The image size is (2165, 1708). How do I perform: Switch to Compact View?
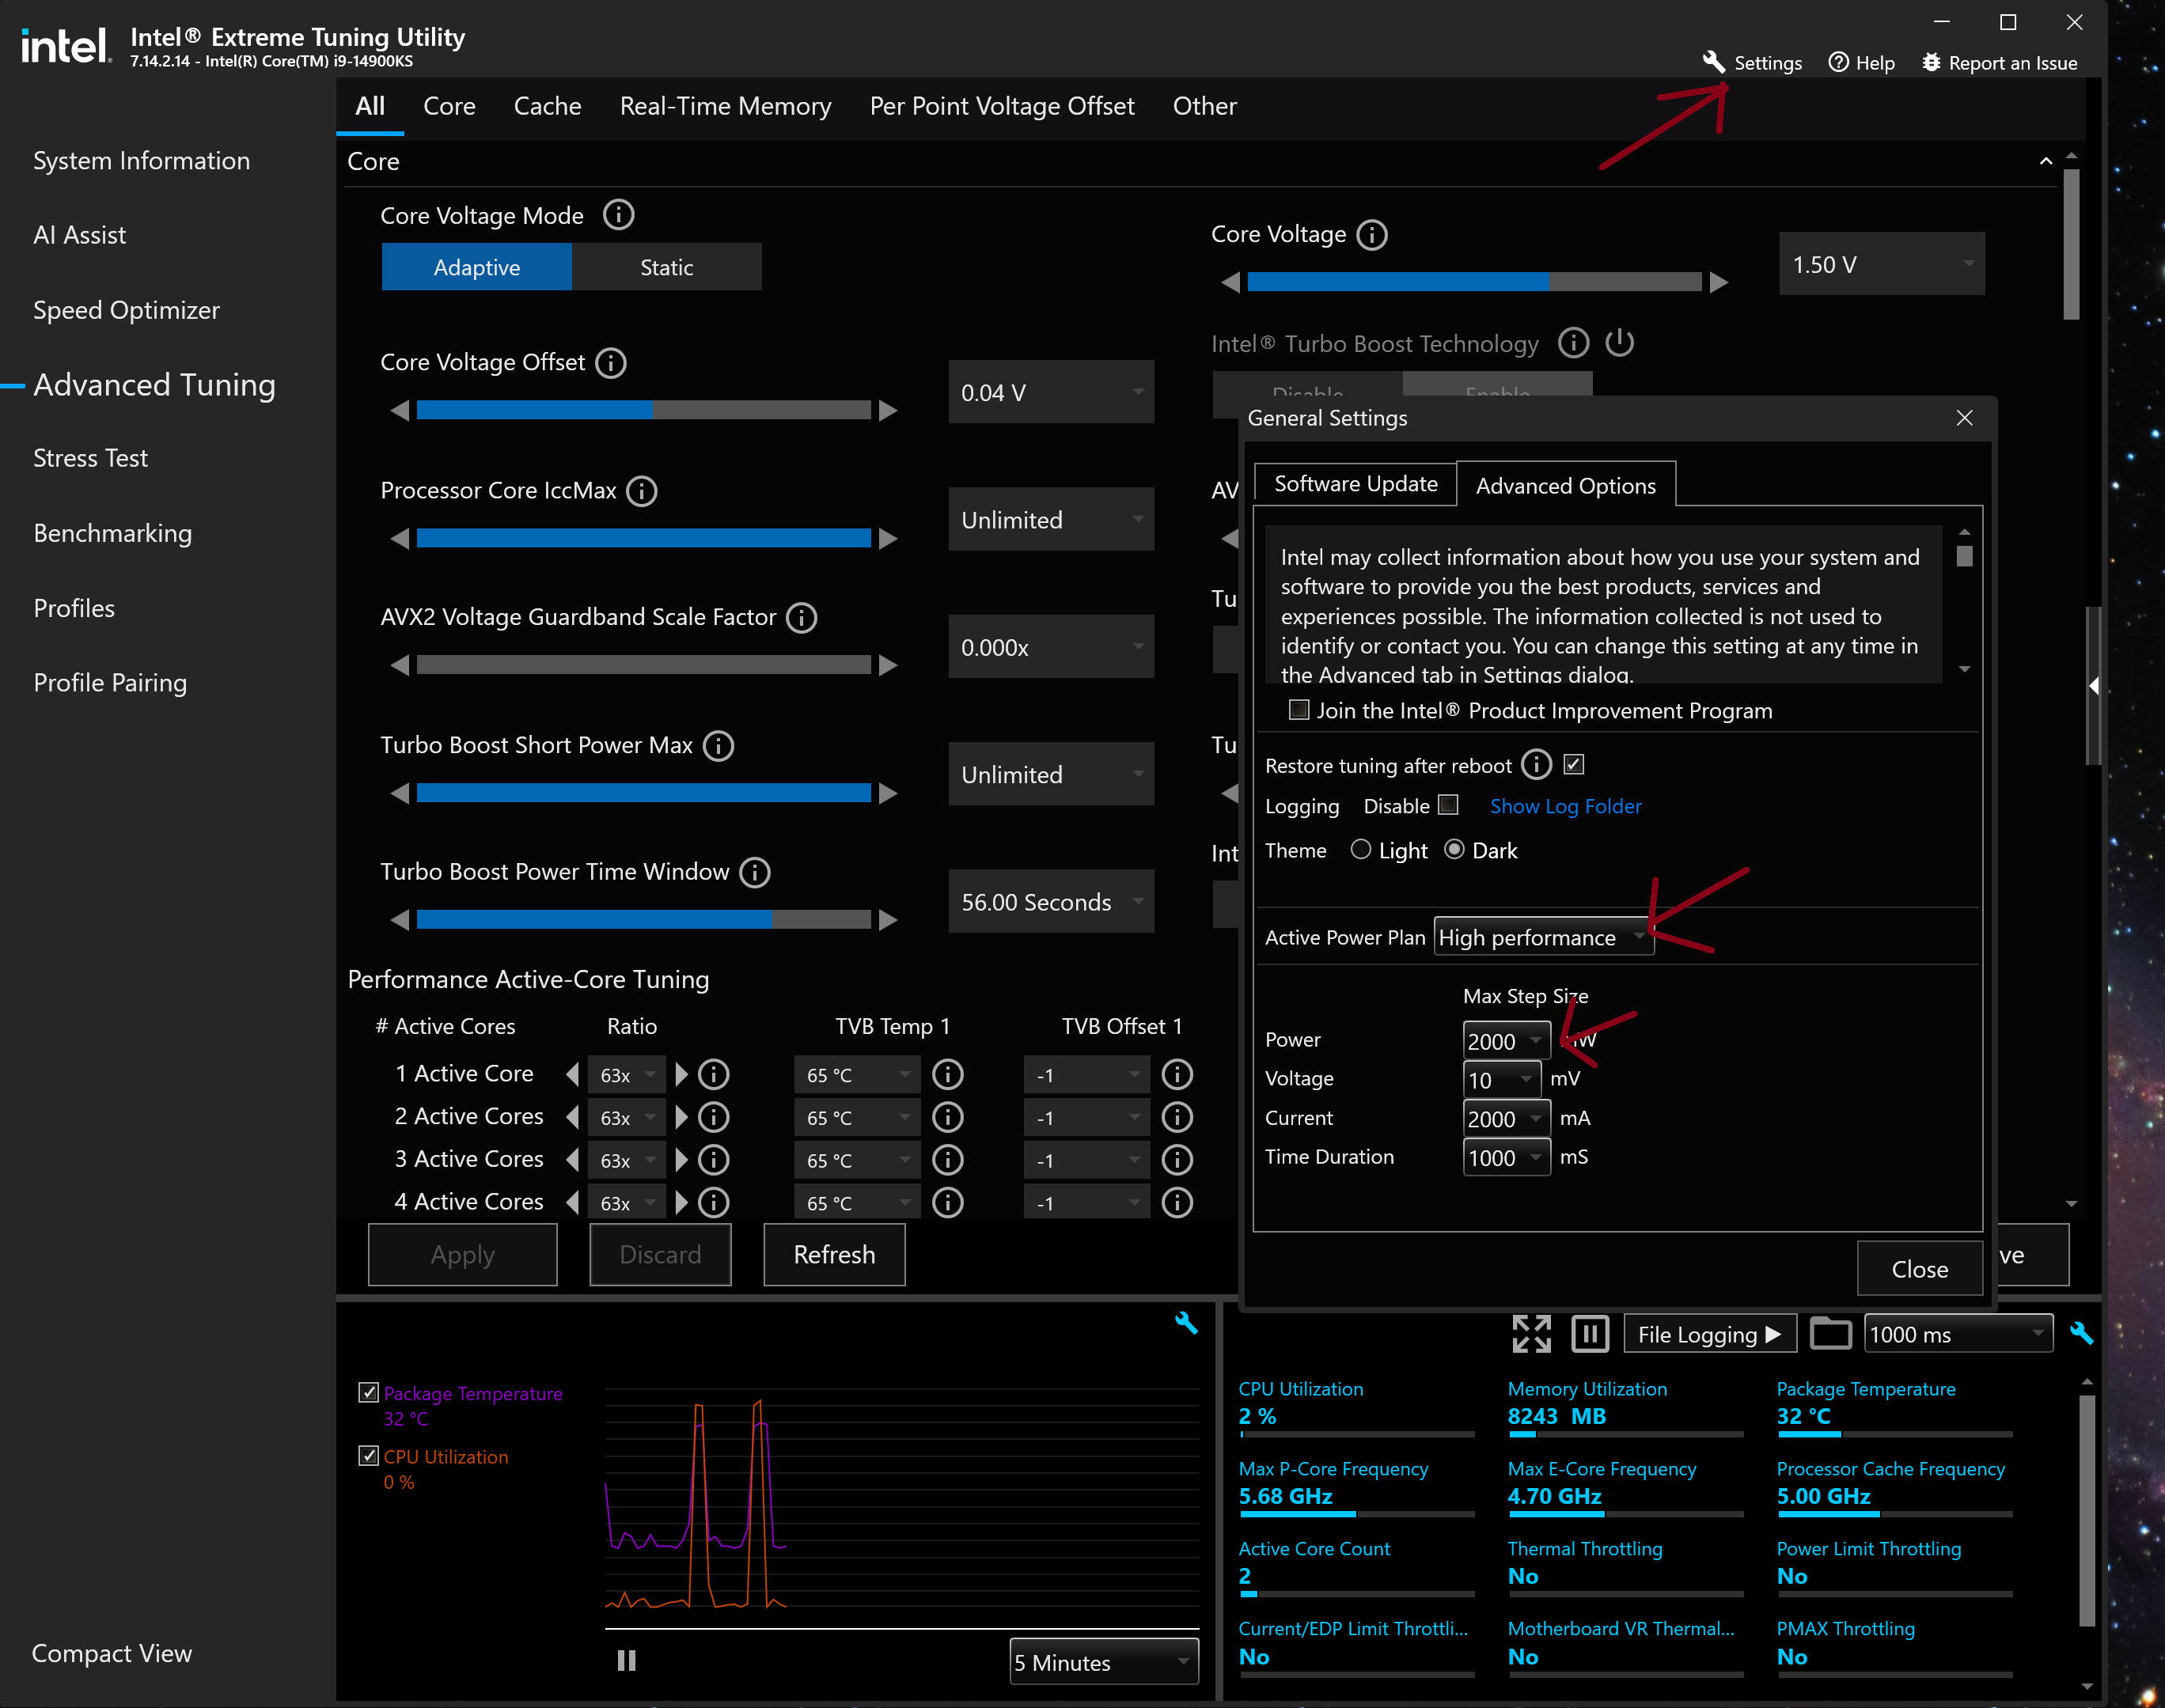pos(112,1653)
